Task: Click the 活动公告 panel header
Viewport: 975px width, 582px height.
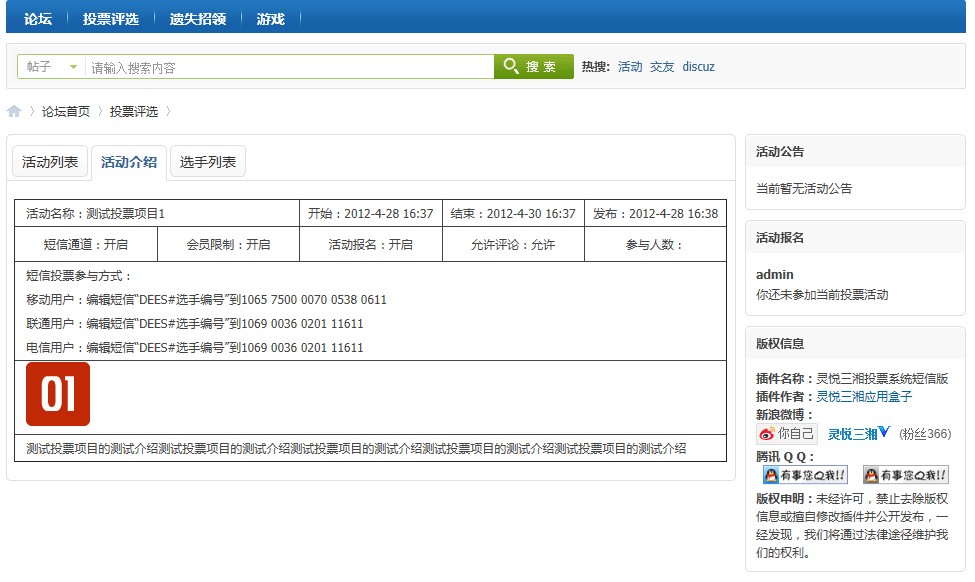Action: pyautogui.click(x=855, y=152)
